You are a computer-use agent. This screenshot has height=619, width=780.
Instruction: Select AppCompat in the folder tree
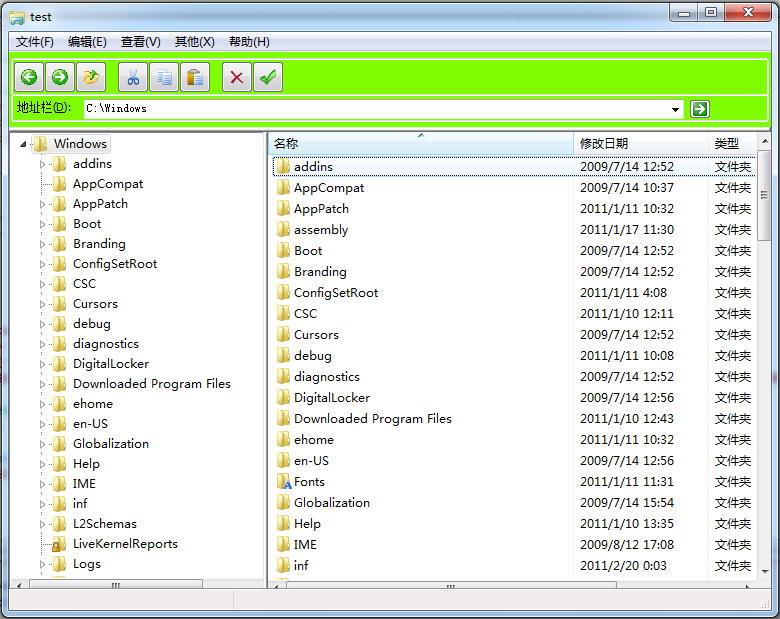point(108,184)
